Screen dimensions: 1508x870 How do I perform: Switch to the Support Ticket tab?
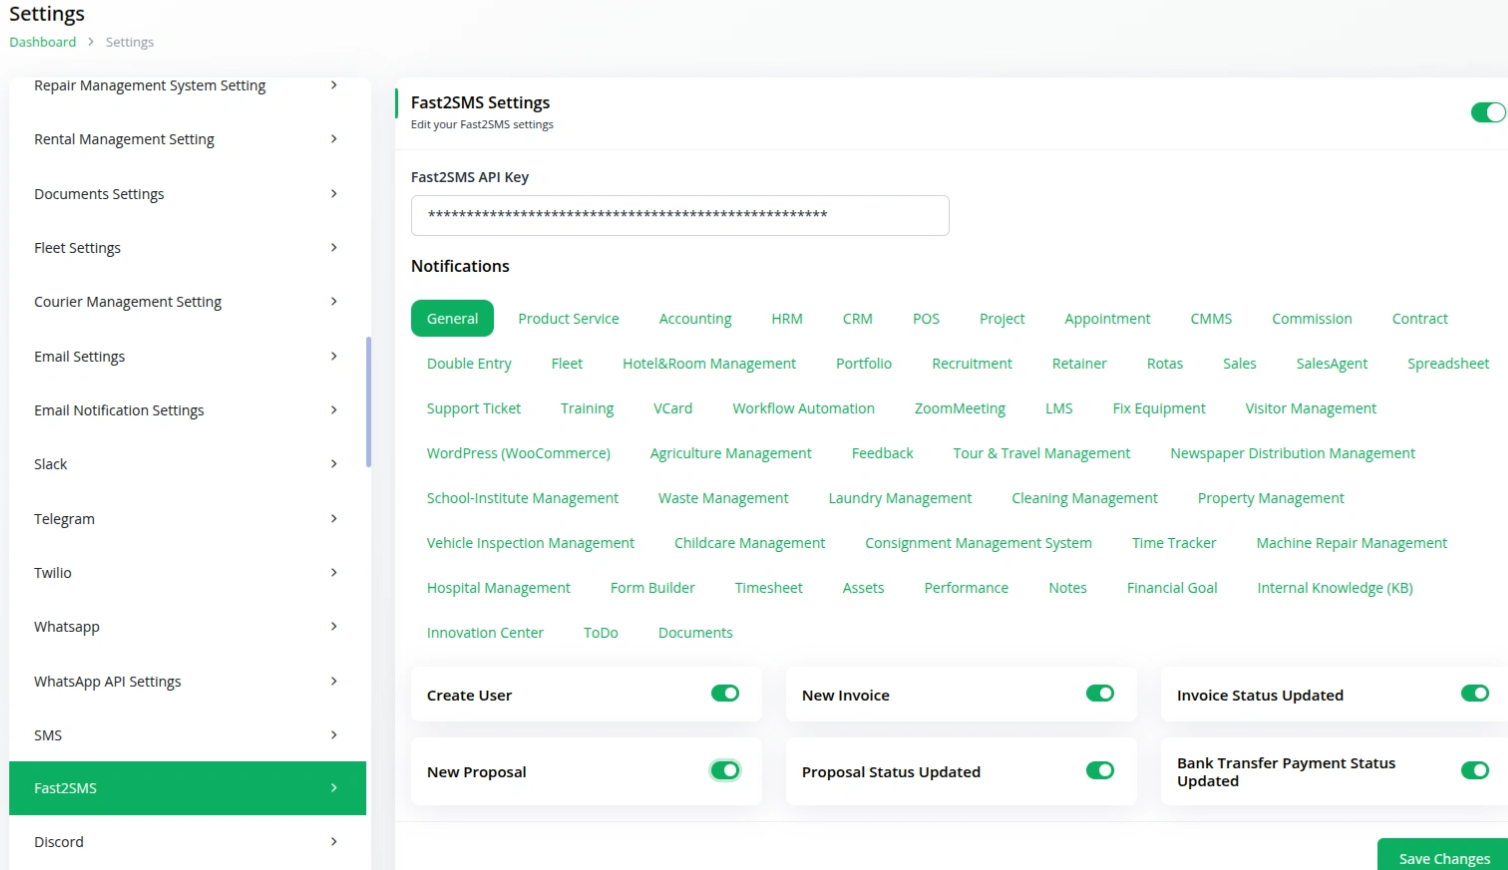(x=474, y=408)
